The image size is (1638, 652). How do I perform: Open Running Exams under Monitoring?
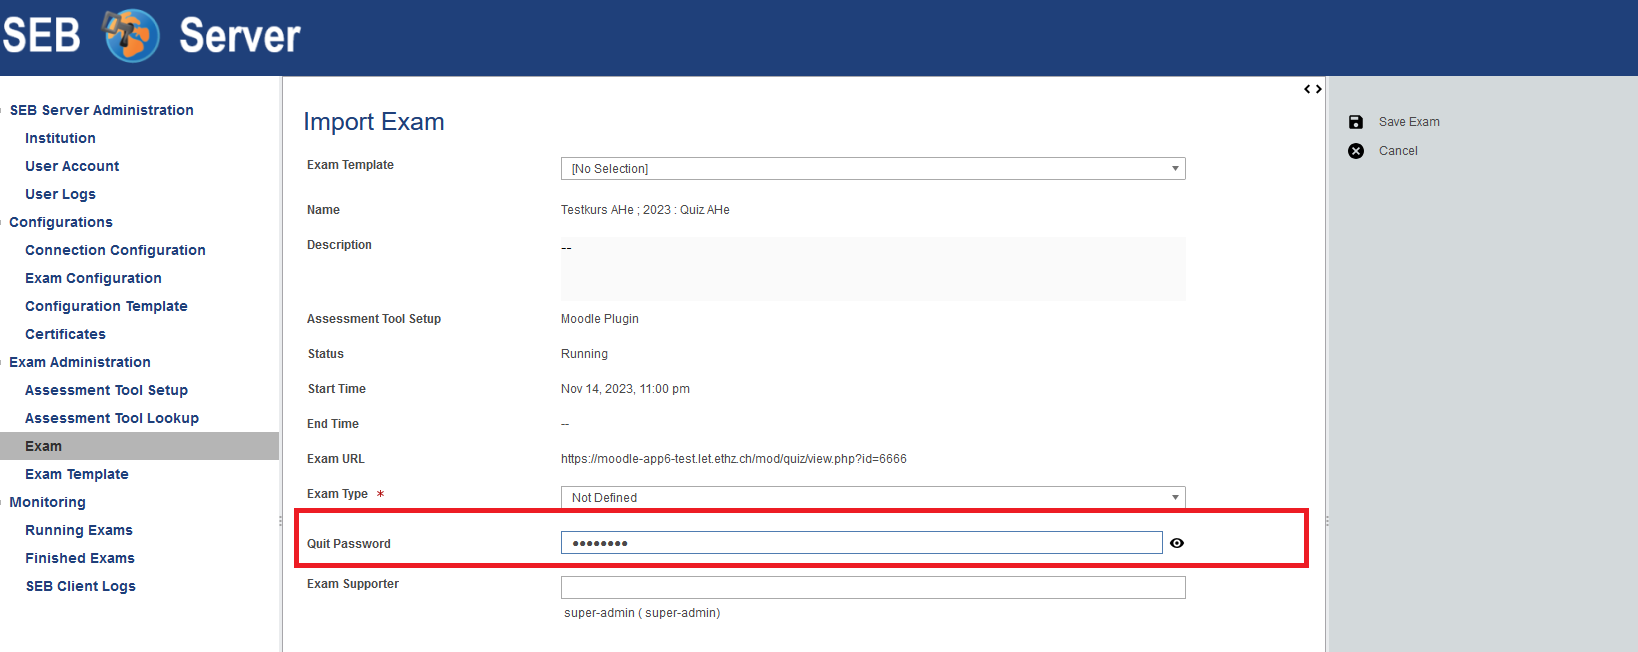click(x=79, y=530)
